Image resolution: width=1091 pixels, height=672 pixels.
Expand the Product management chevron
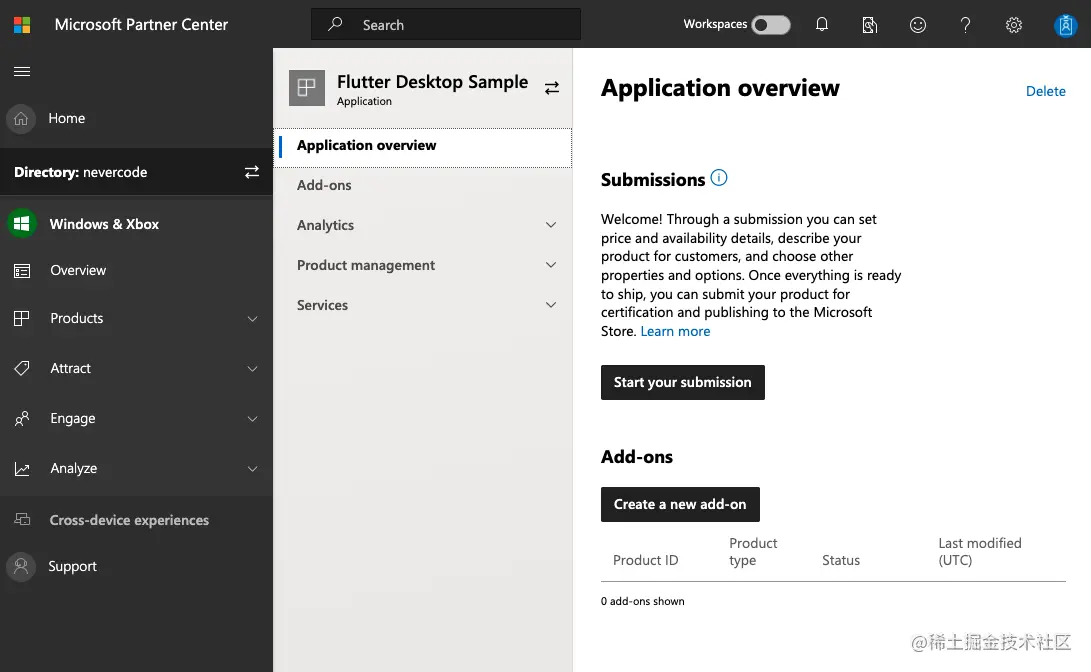click(551, 265)
